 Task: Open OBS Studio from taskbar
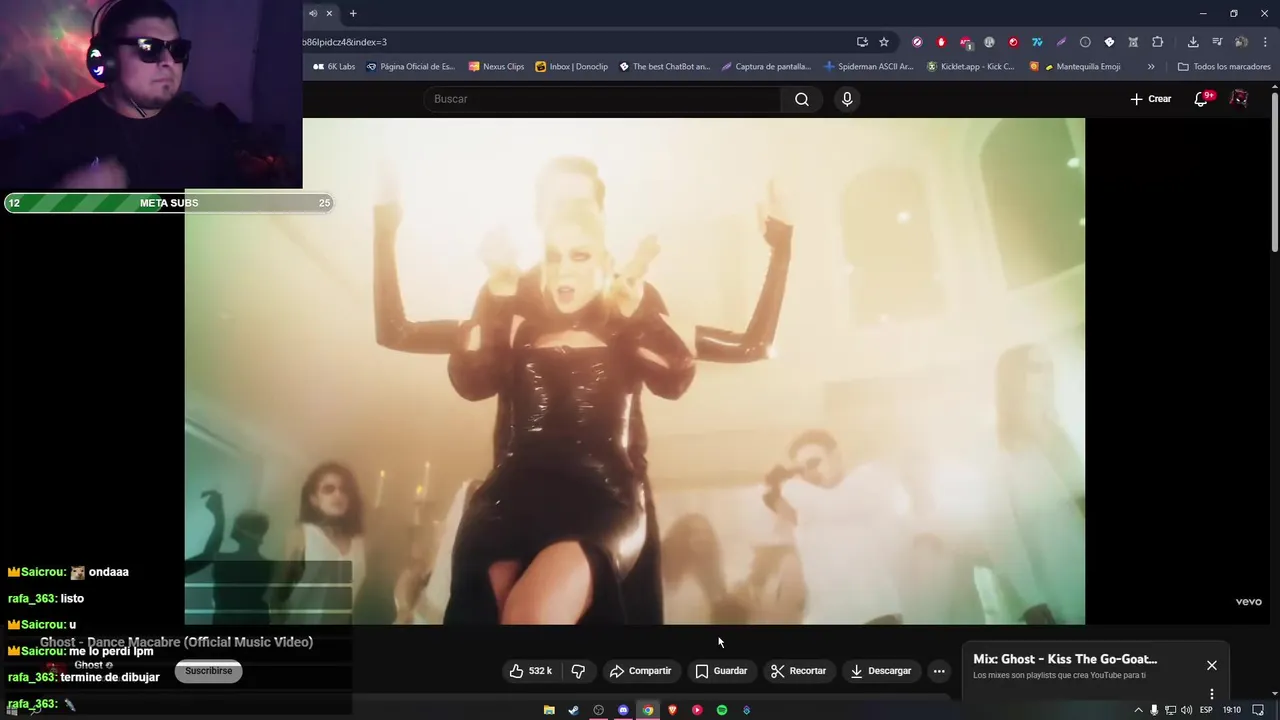599,710
